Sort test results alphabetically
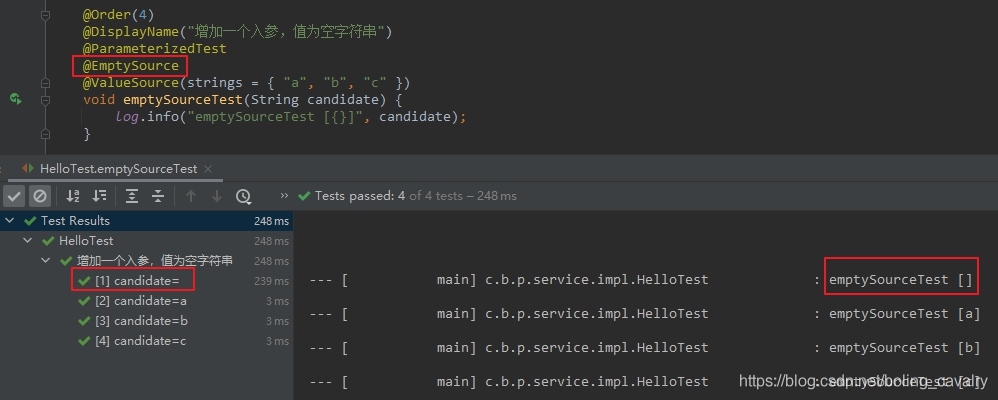 coord(73,196)
